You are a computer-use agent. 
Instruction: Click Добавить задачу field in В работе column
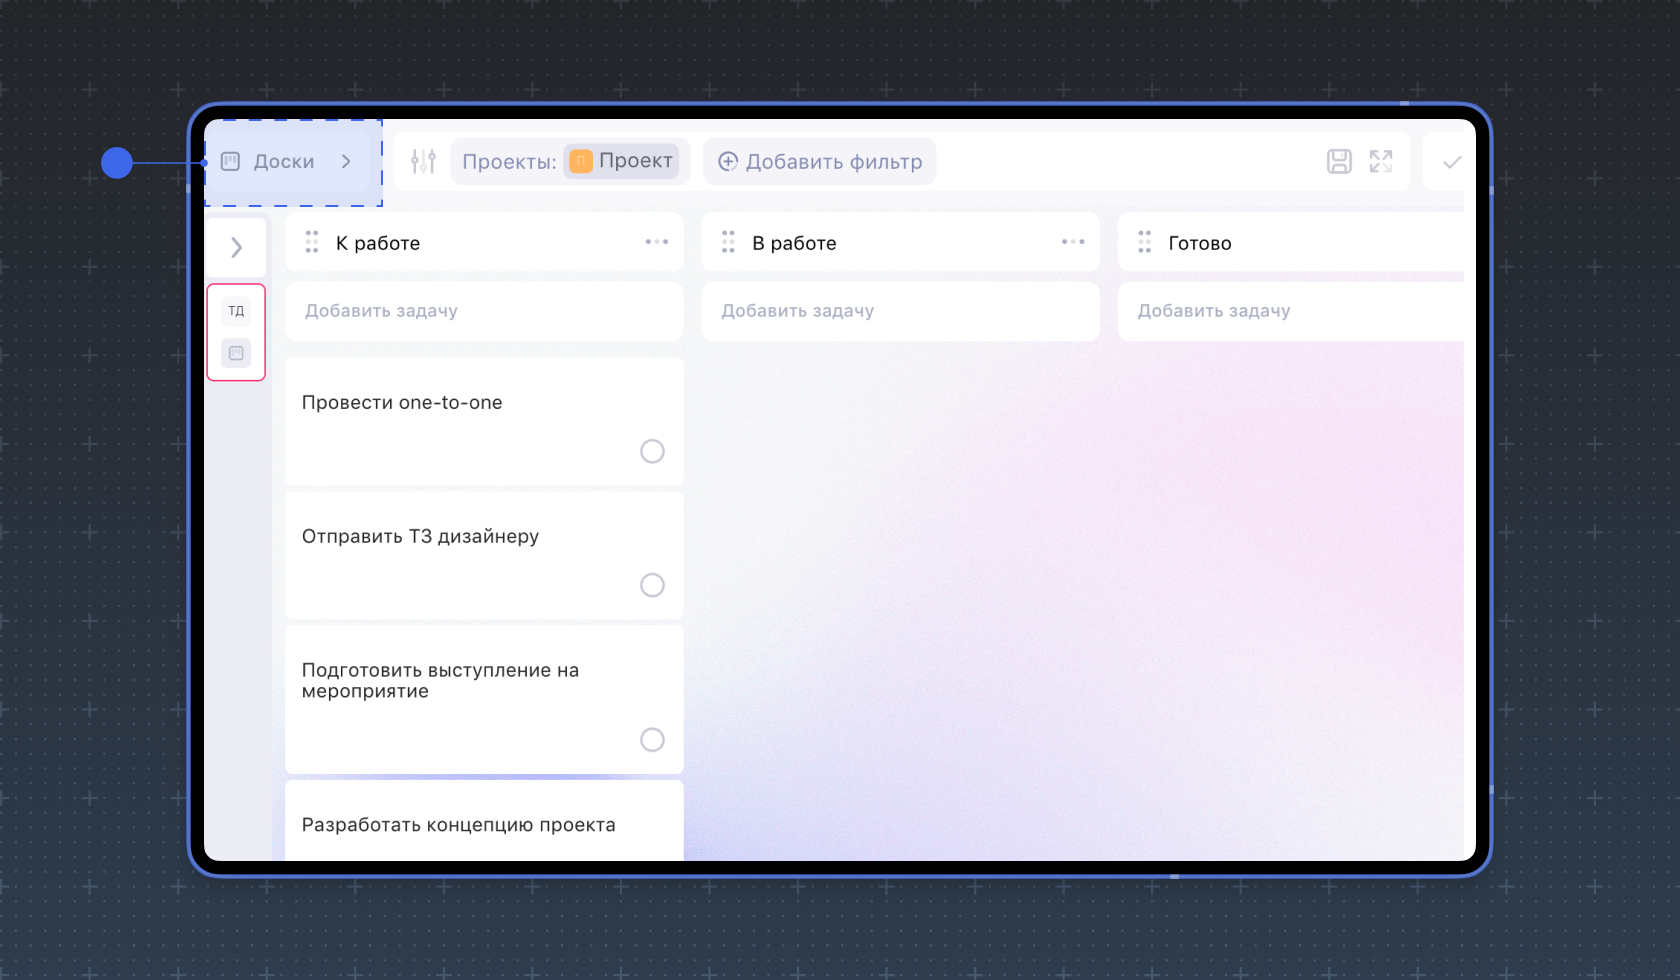click(x=900, y=311)
